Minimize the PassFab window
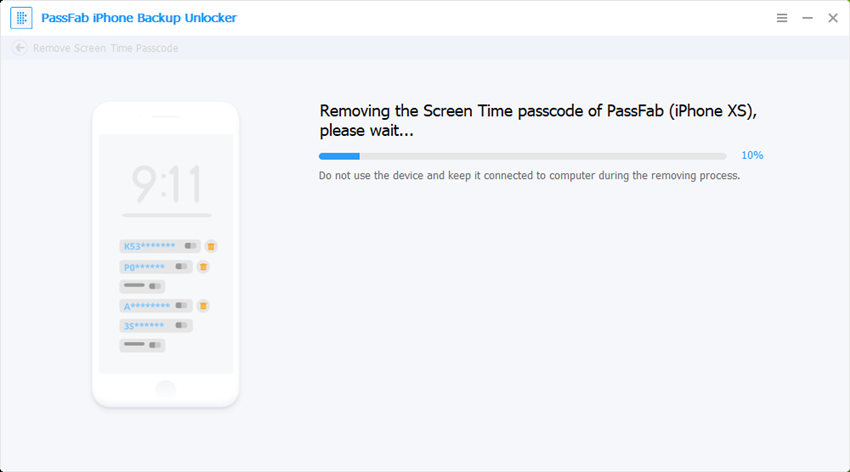Image resolution: width=850 pixels, height=472 pixels. [807, 18]
